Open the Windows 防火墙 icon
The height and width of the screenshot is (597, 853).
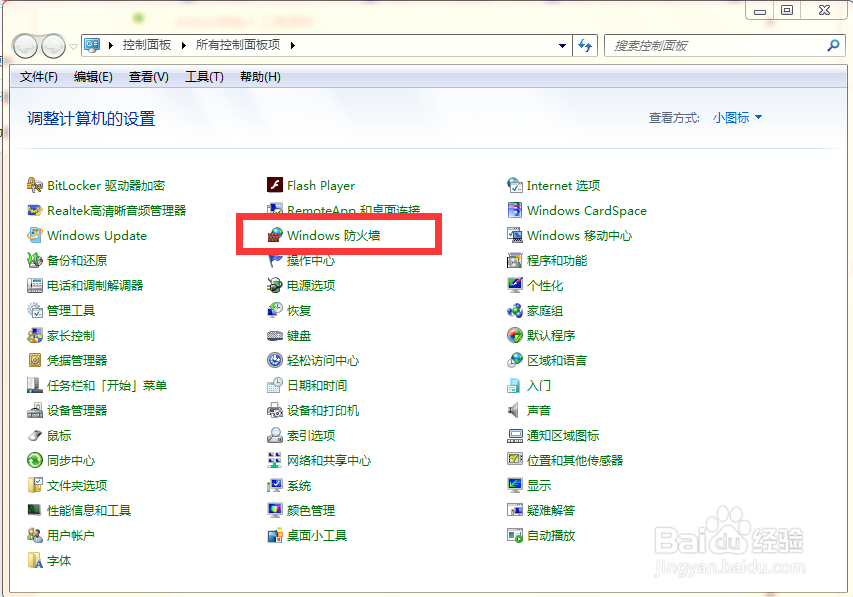275,236
